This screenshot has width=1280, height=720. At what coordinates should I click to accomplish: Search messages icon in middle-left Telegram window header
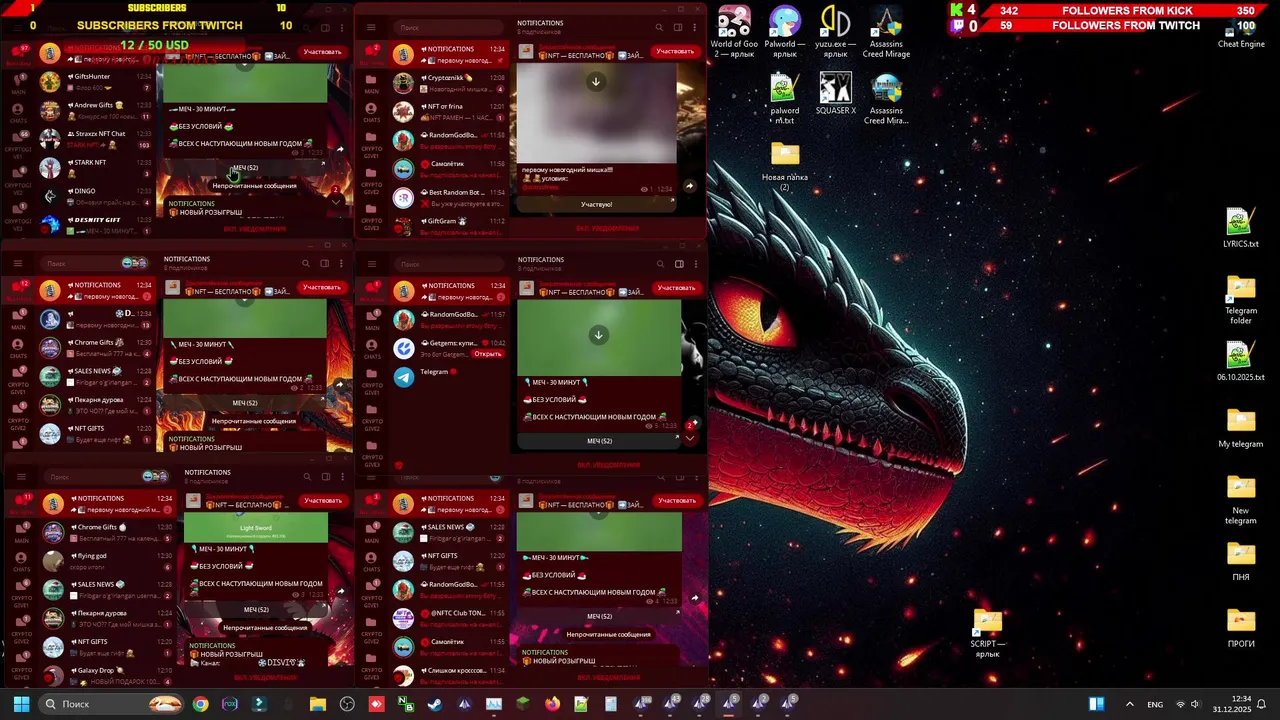[x=306, y=264]
